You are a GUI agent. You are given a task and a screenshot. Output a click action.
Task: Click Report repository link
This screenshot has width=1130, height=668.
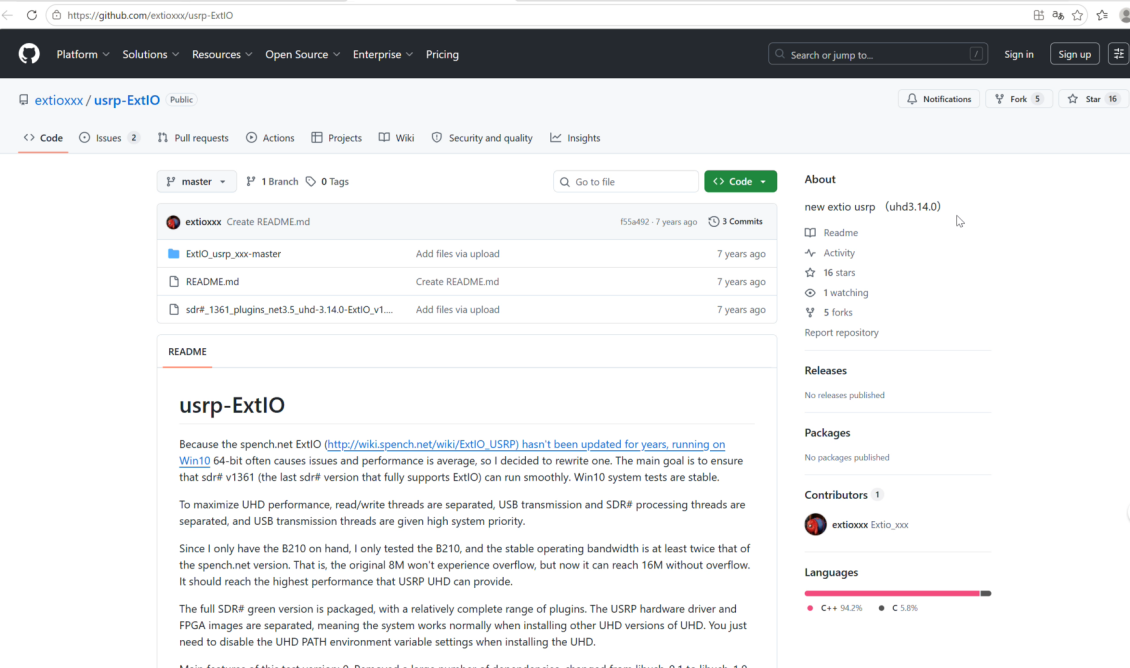[x=841, y=332]
